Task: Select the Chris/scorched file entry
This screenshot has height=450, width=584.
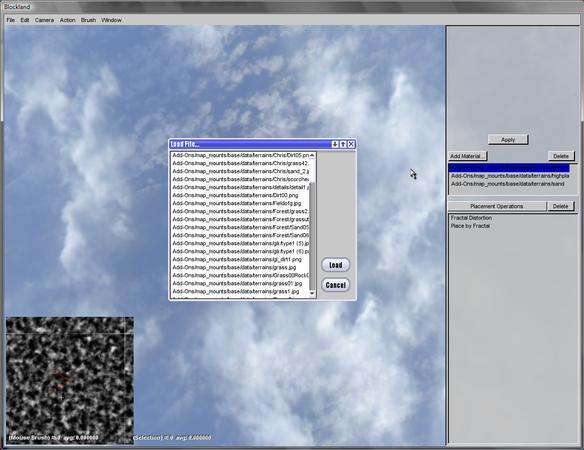Action: point(241,179)
